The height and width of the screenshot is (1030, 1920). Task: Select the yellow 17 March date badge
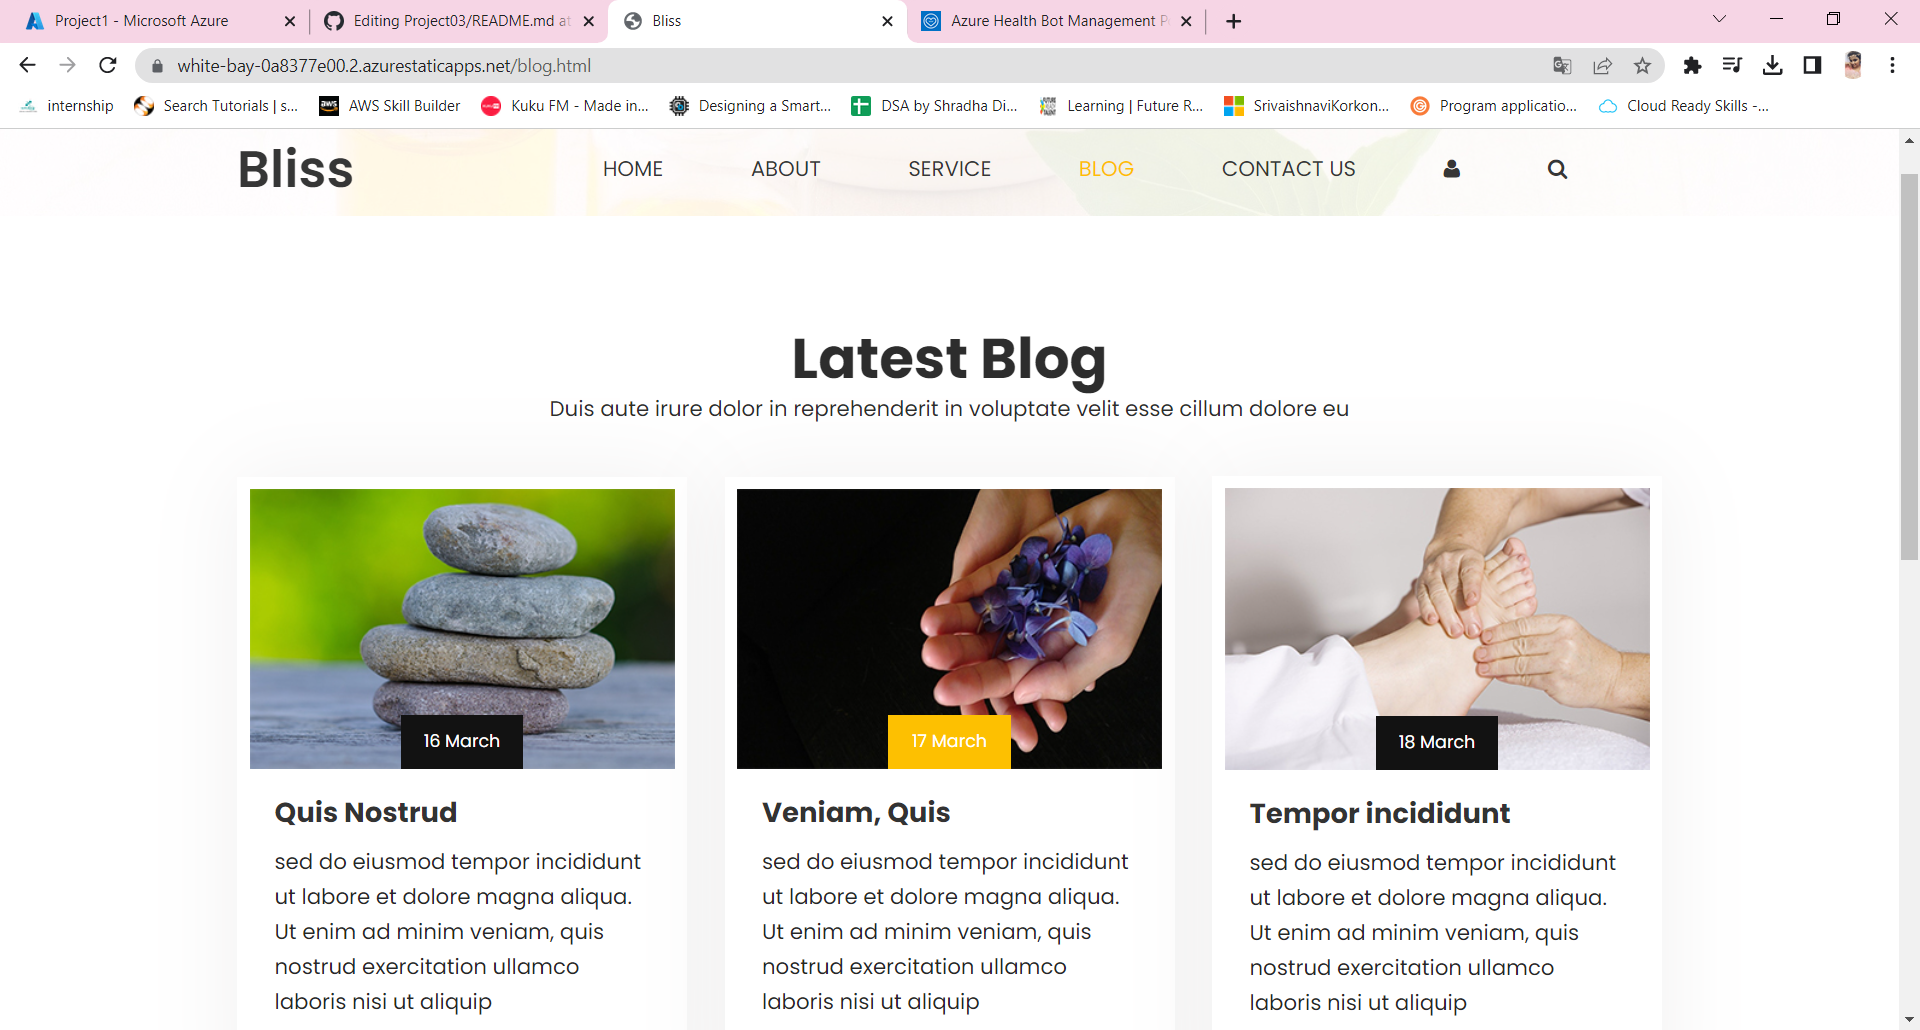coord(949,741)
